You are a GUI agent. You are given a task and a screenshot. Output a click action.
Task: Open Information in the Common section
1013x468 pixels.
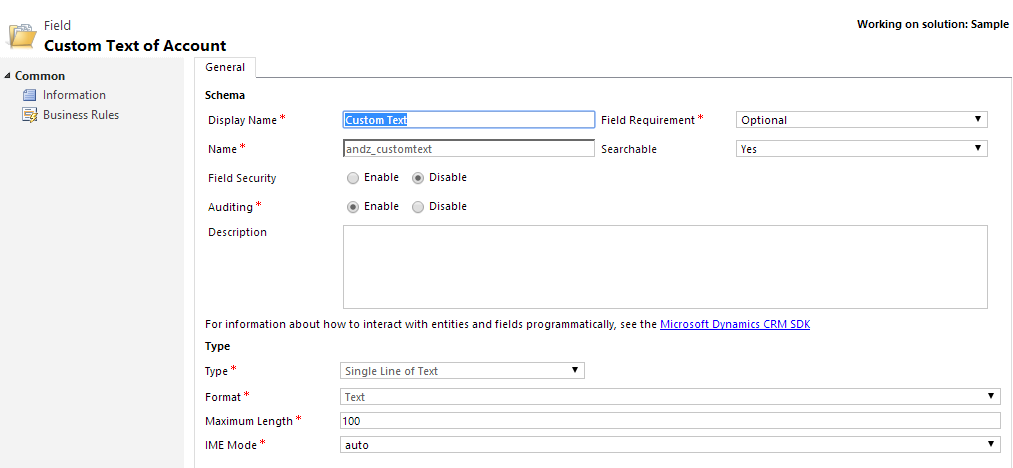pos(74,95)
